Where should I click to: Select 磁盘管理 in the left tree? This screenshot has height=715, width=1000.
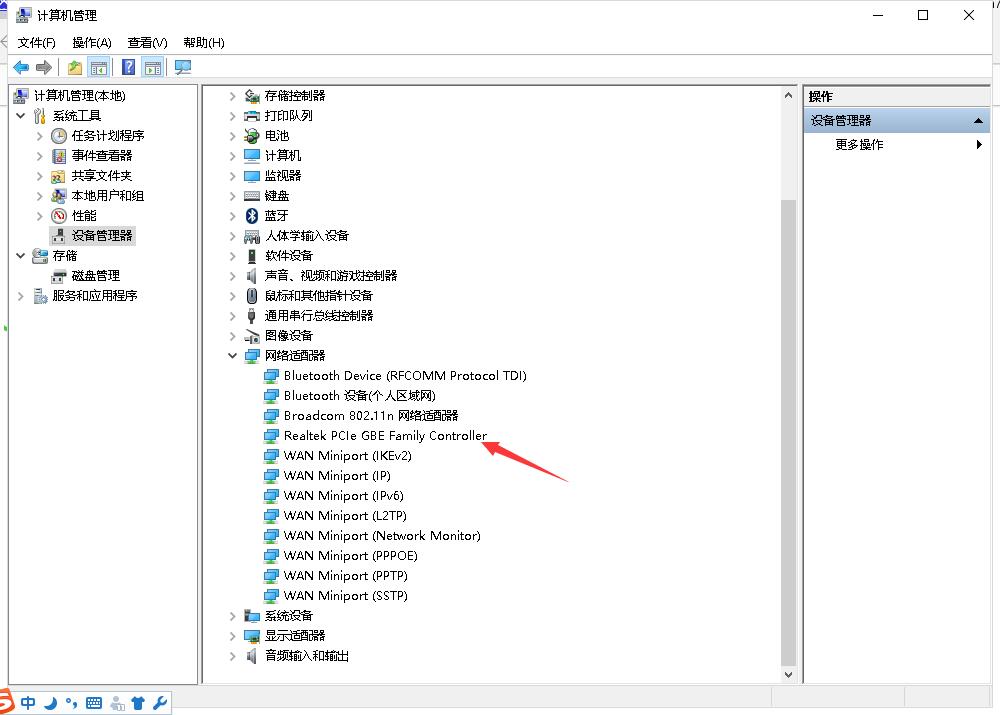coord(96,276)
